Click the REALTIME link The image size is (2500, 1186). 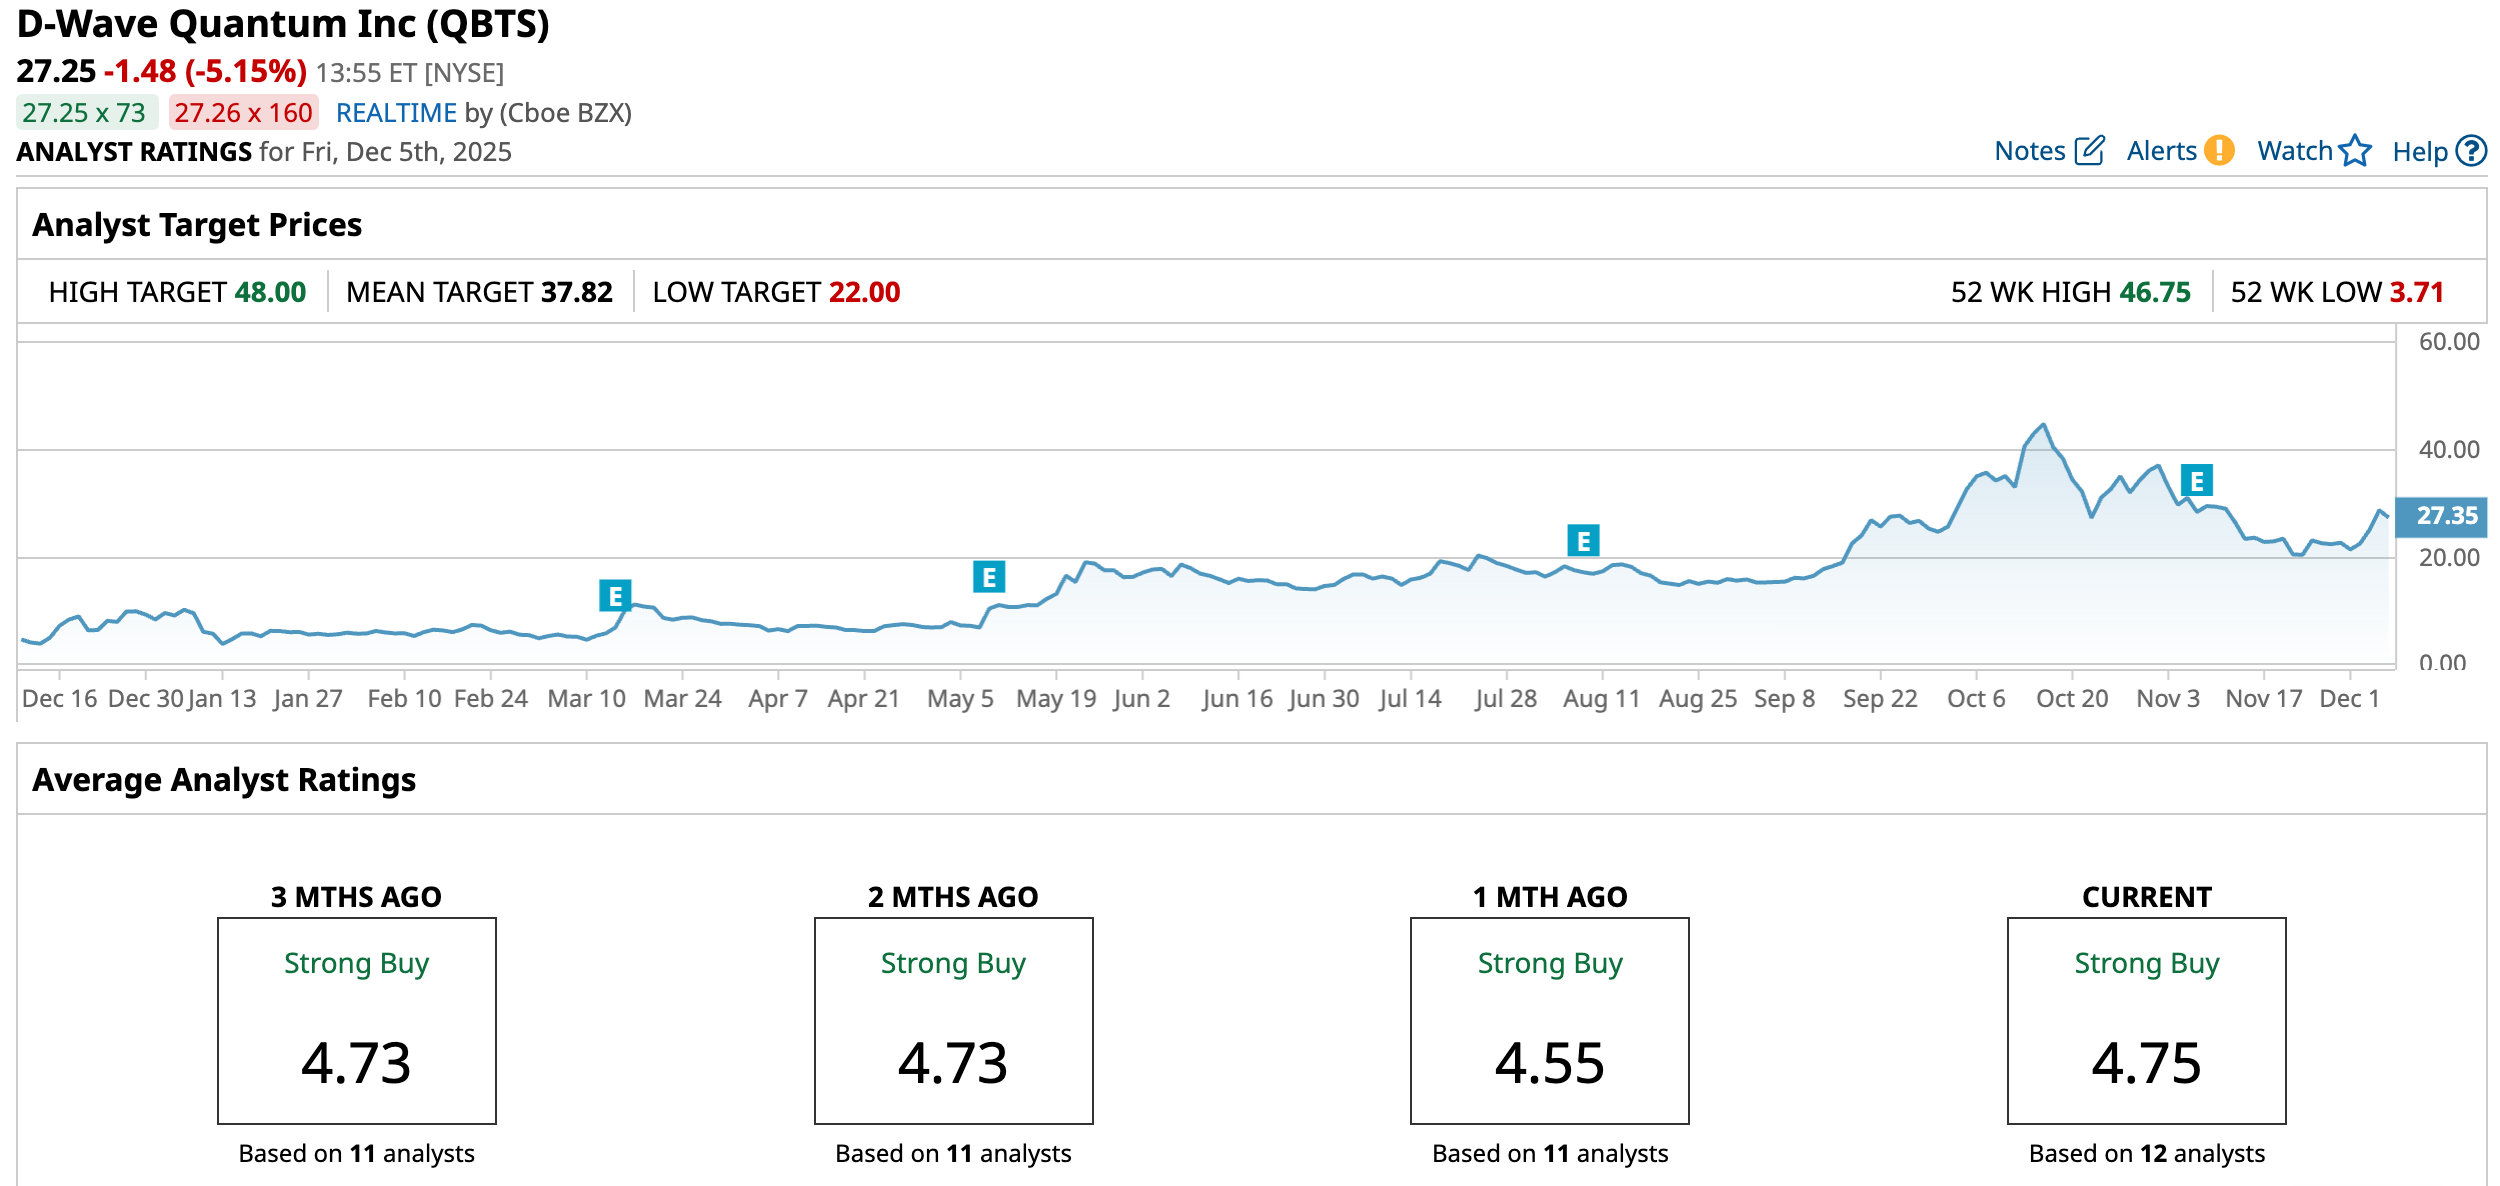click(396, 113)
